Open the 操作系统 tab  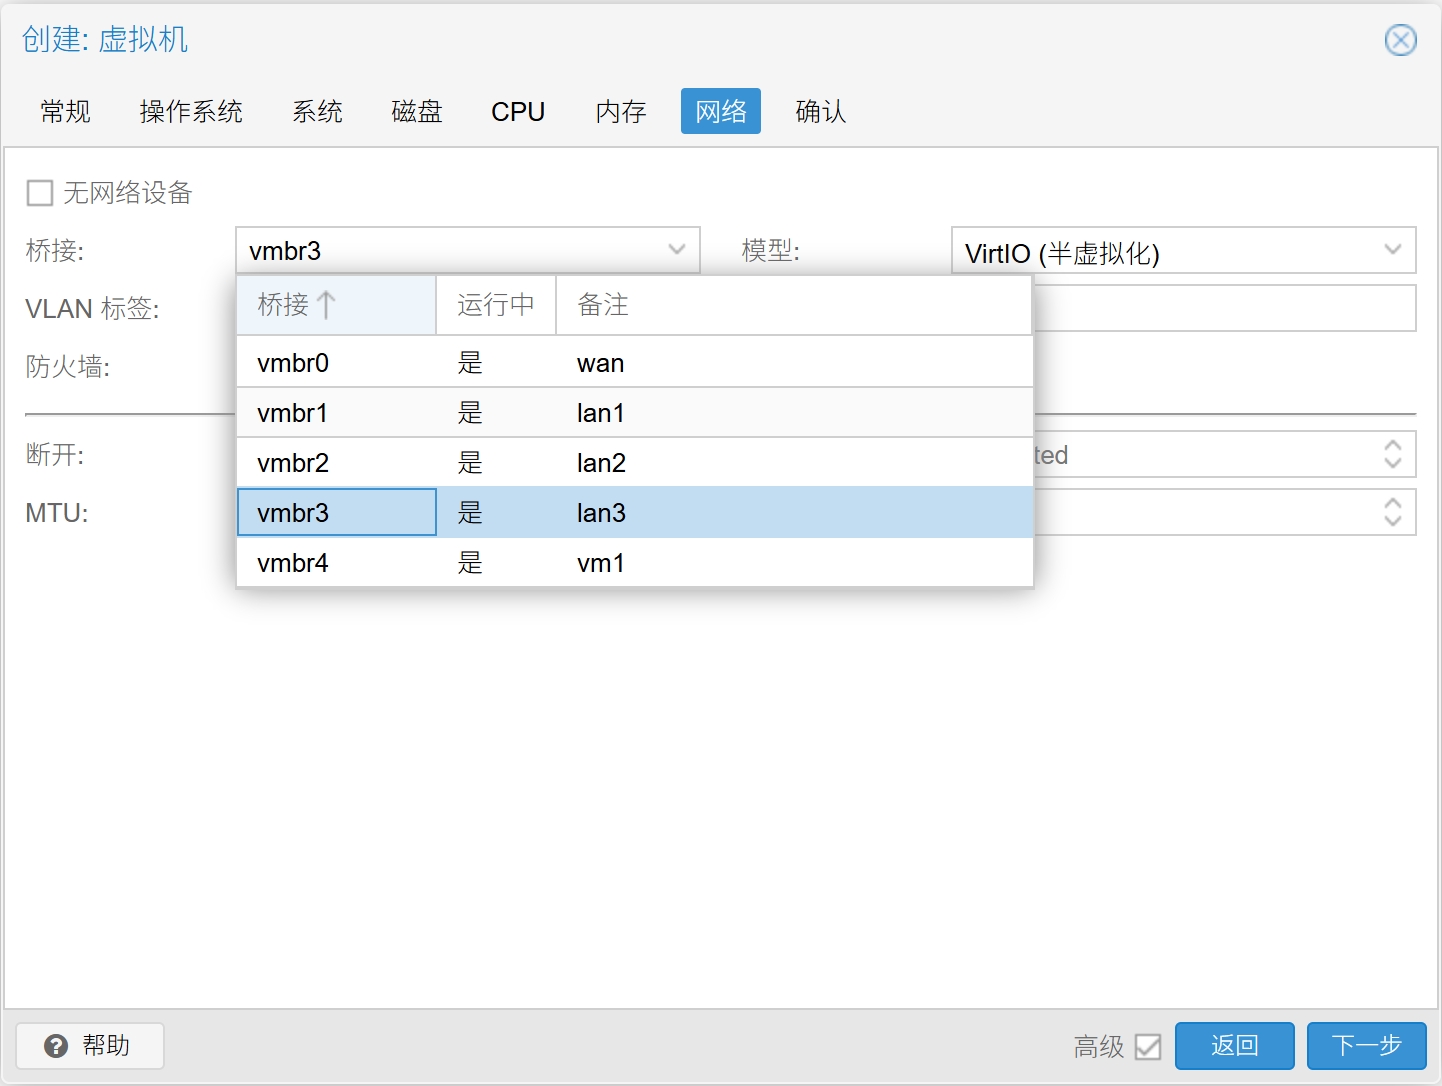(x=191, y=111)
